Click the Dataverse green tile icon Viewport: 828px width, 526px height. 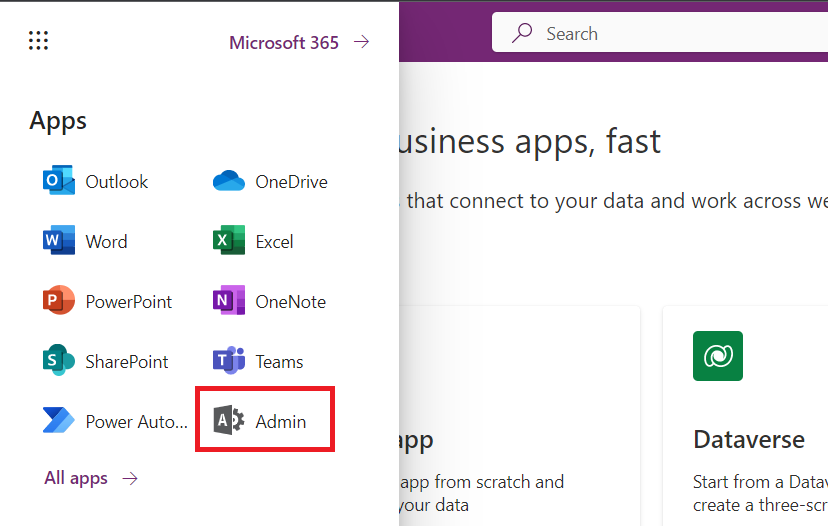[x=718, y=356]
